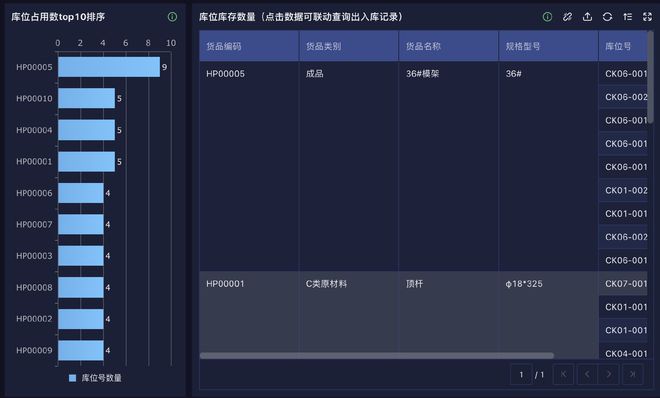Click the 库位号数量 legend label
This screenshot has width=660, height=398.
[101, 378]
